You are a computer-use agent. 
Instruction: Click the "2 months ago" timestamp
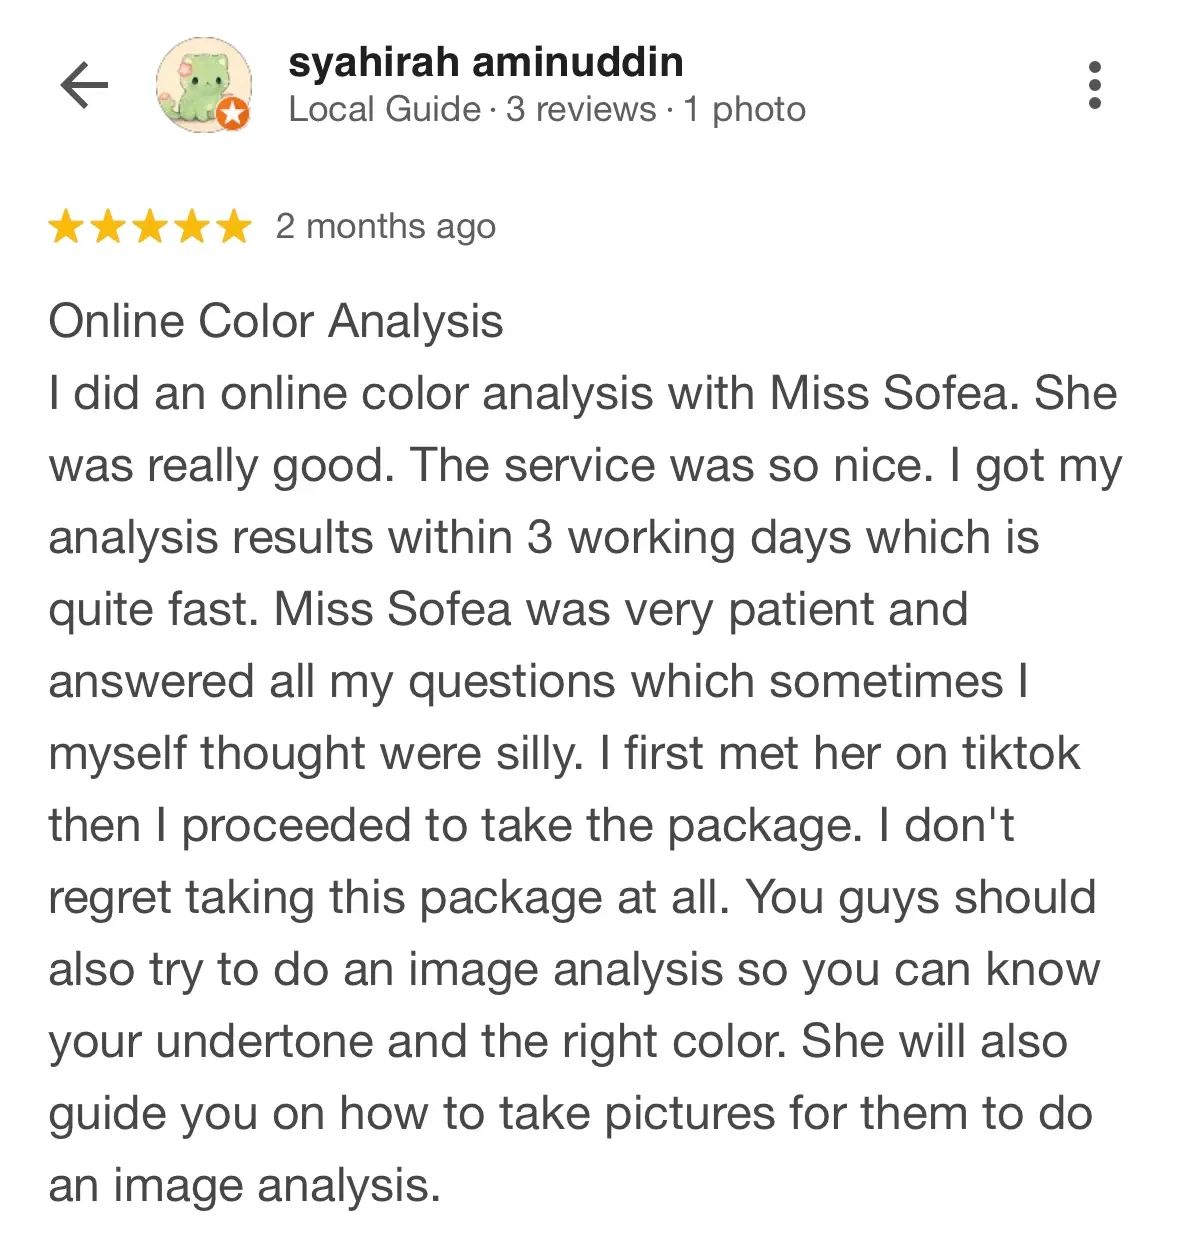point(386,227)
